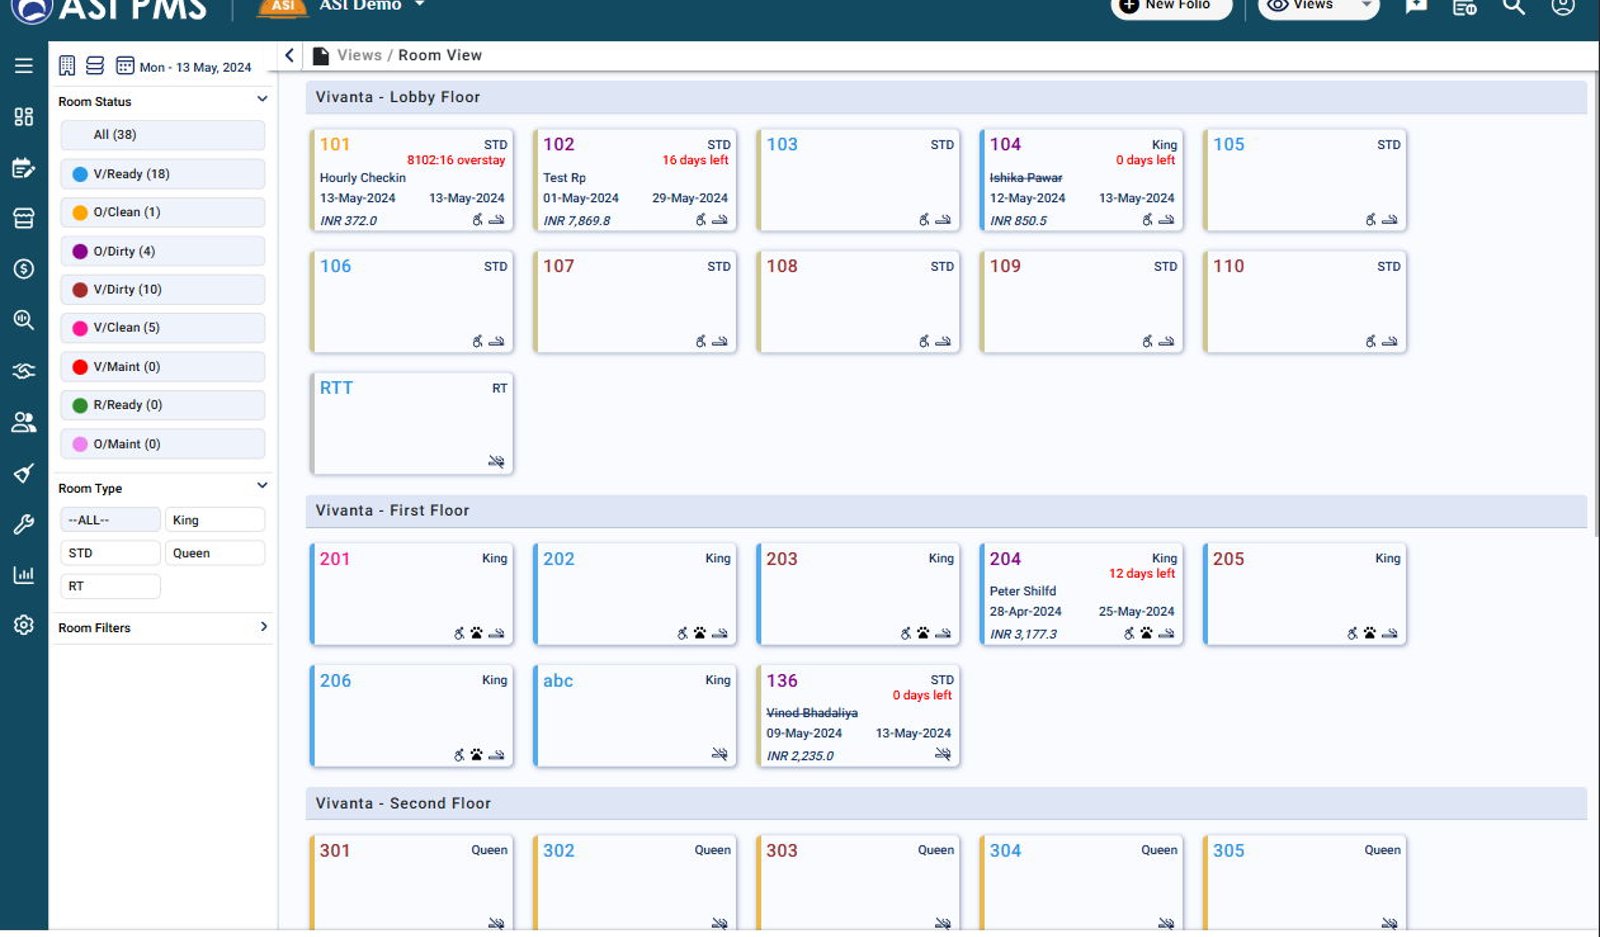The image size is (1600, 937).
Task: Open the settings gear icon in sidebar
Action: 24,625
